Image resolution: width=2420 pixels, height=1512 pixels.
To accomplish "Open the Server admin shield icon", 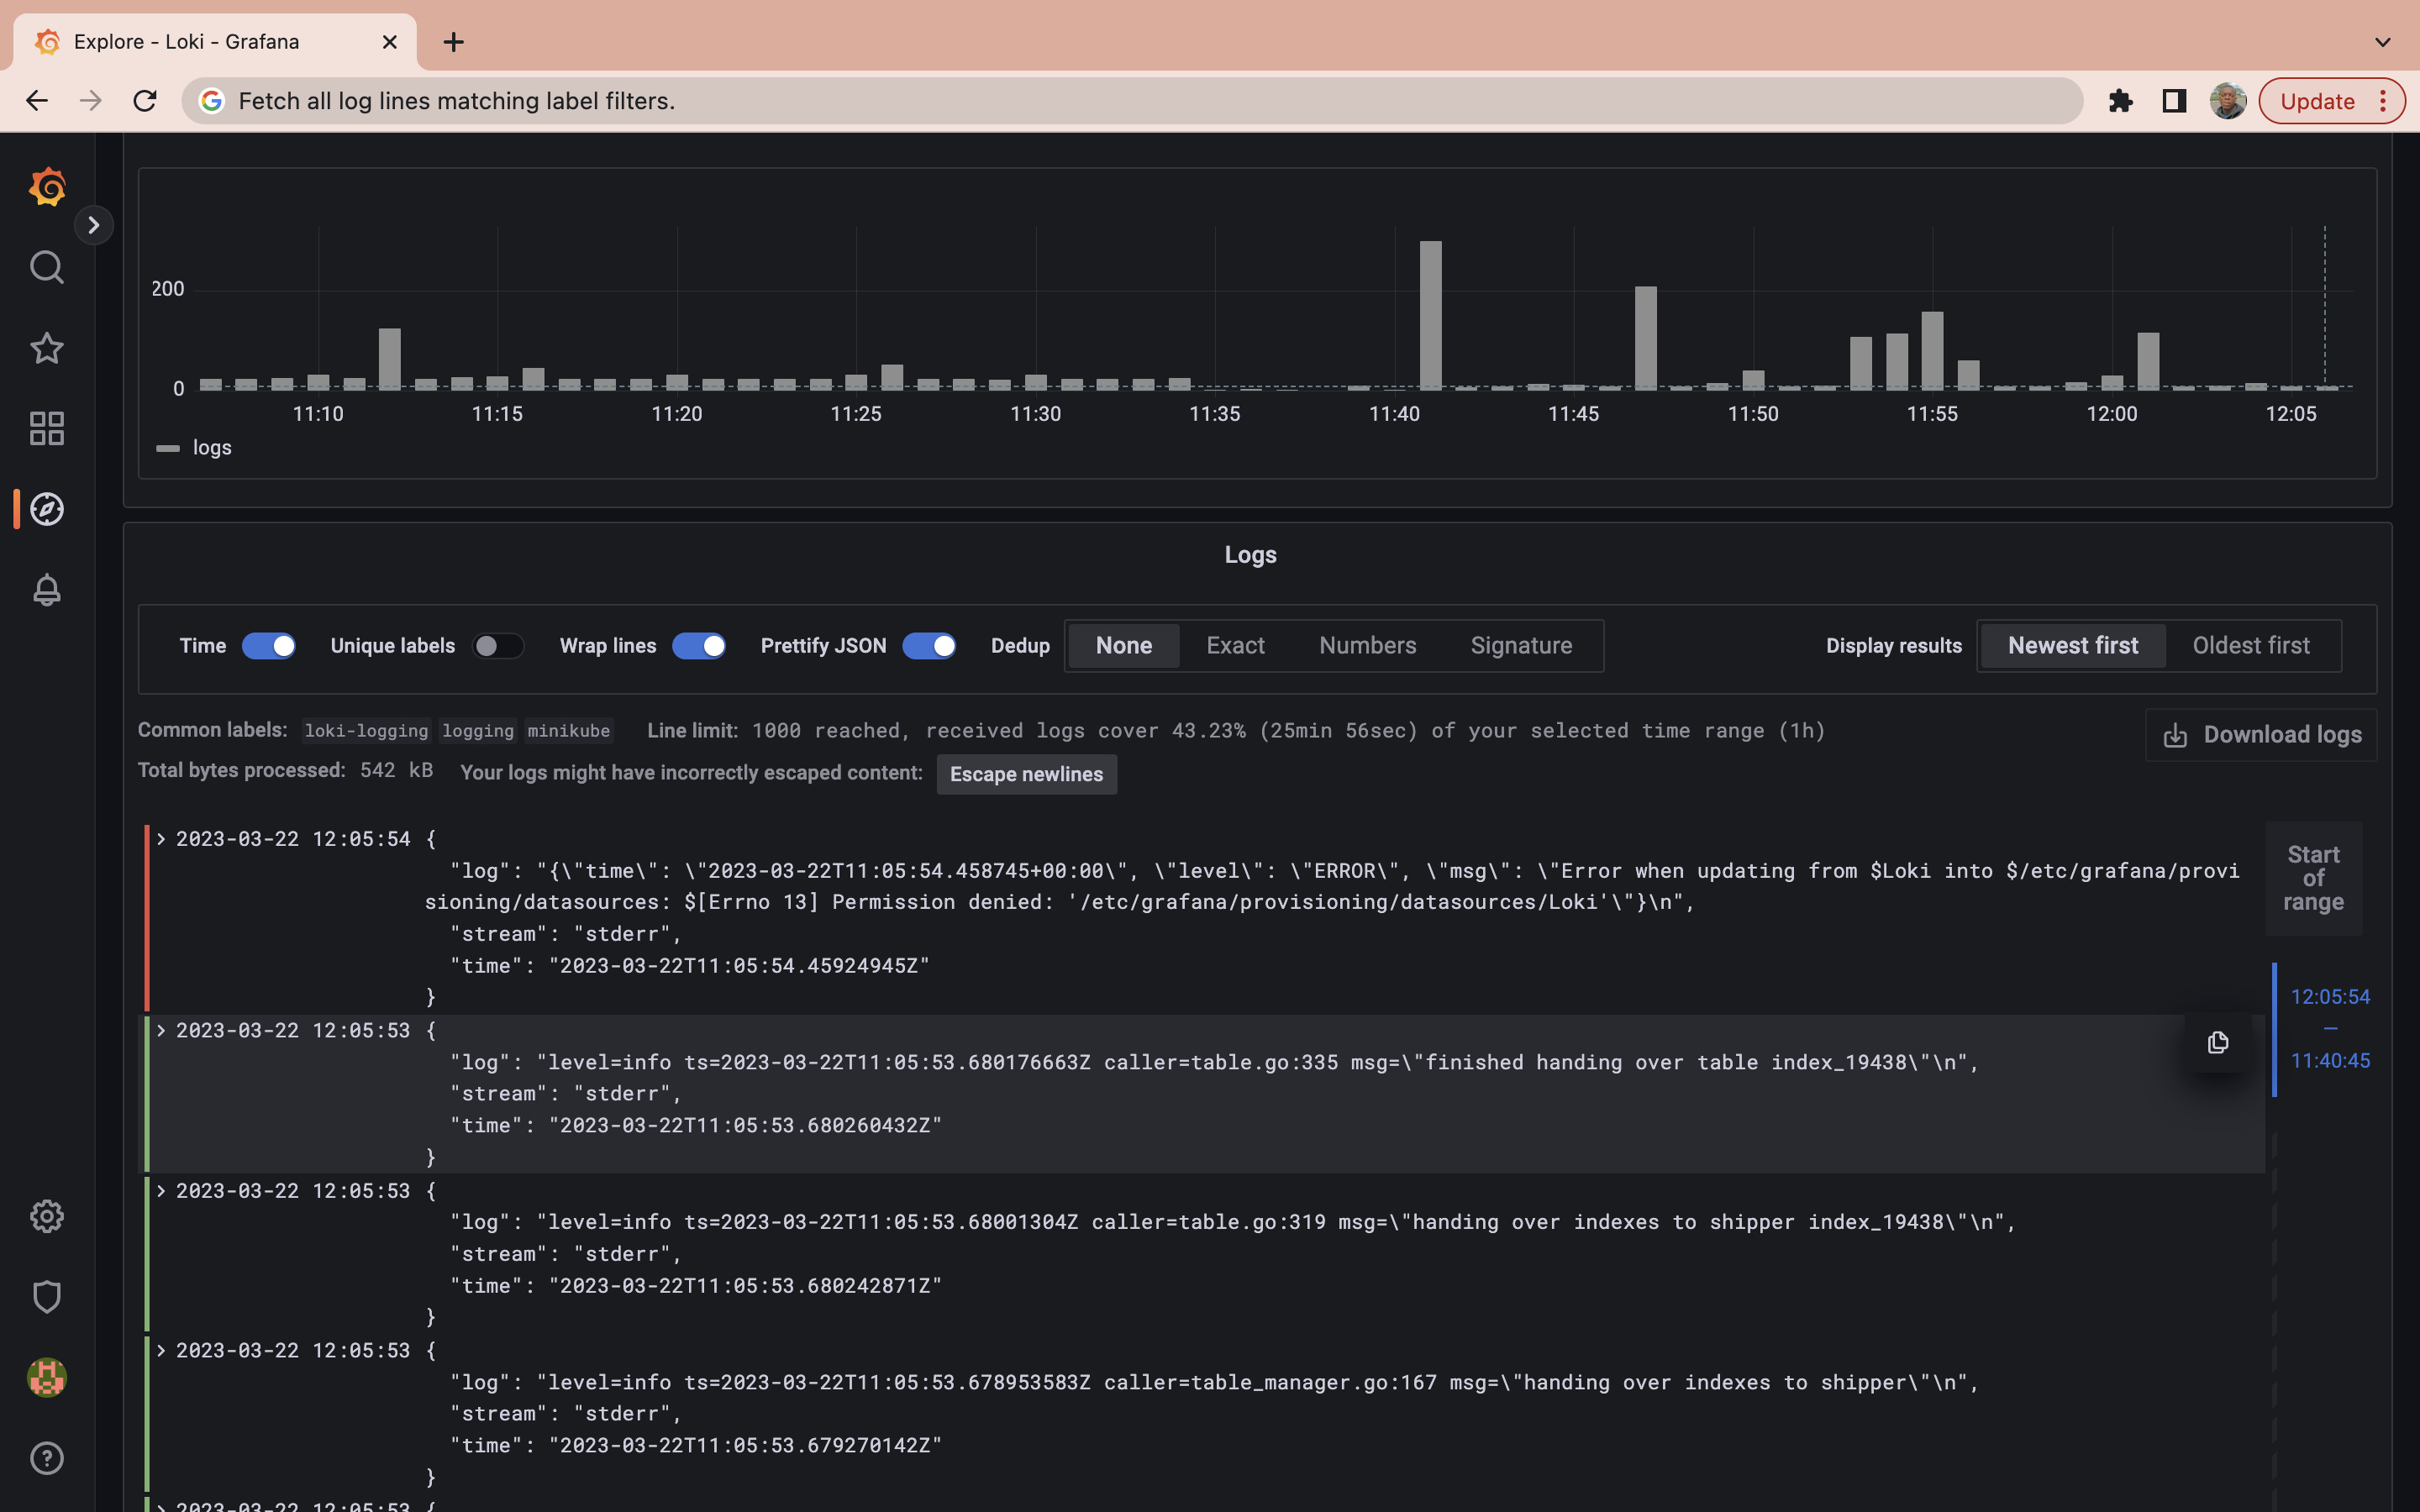I will (47, 1297).
